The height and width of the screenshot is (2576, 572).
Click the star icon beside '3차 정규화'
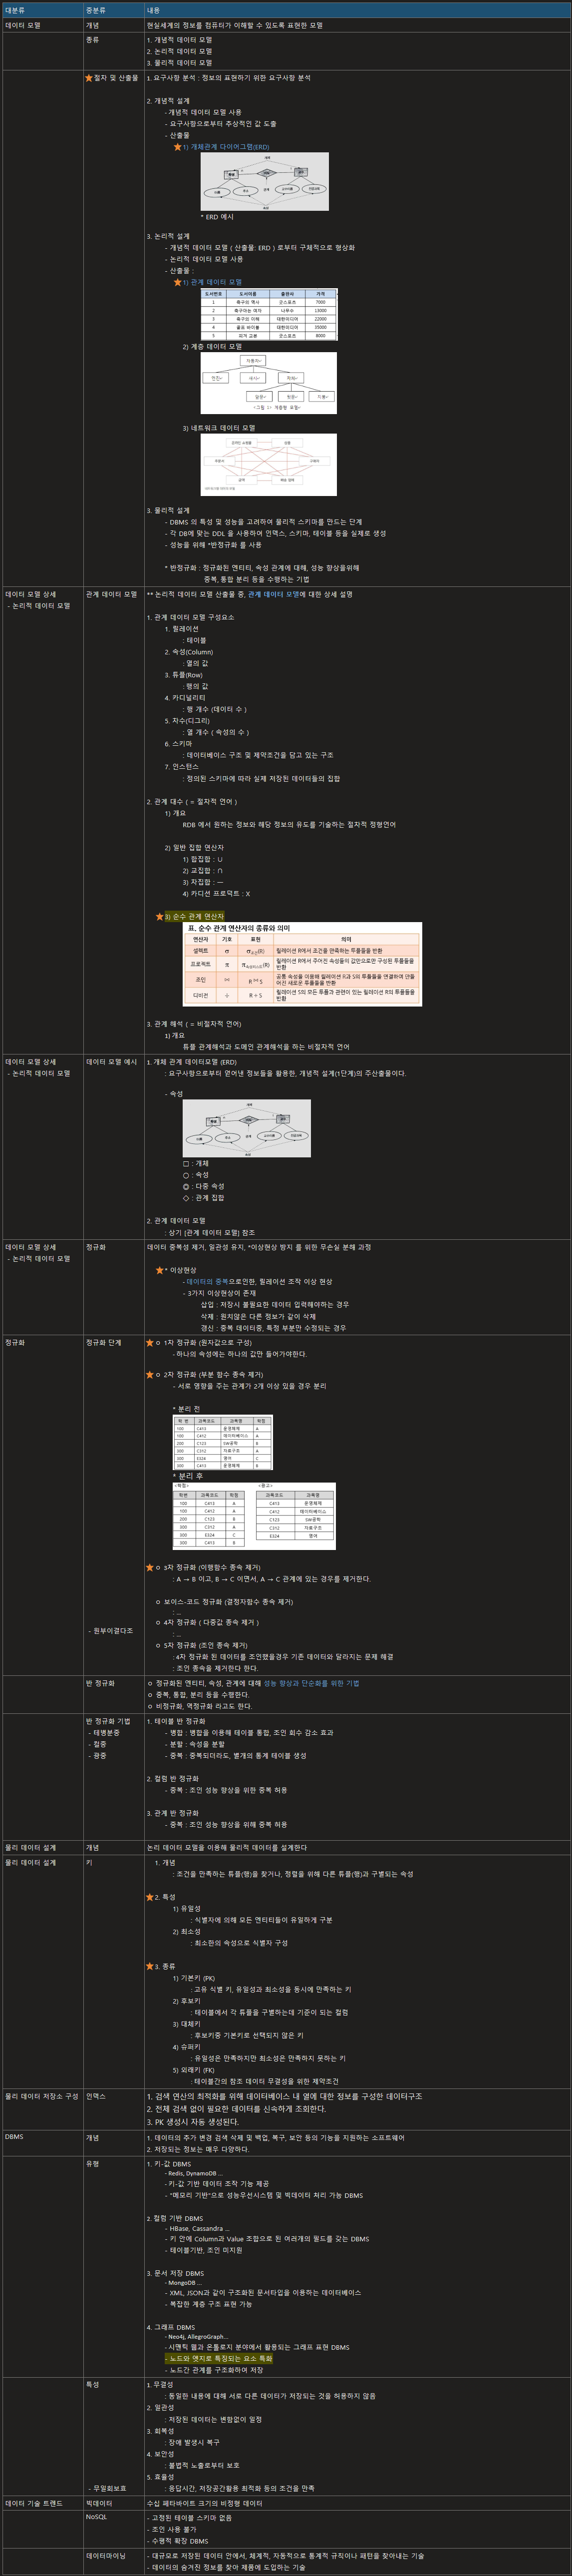point(150,1568)
